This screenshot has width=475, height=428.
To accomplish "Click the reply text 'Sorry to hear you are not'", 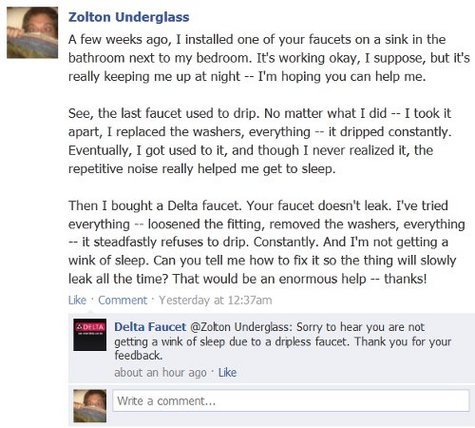I will 360,327.
